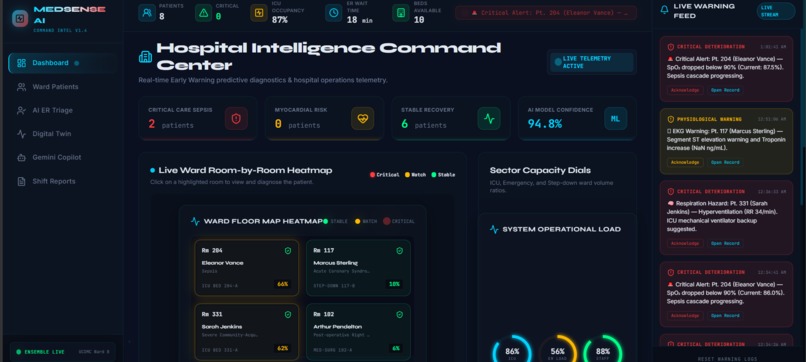This screenshot has width=806, height=362.
Task: Click the ER Wait Time clock icon
Action: [334, 13]
